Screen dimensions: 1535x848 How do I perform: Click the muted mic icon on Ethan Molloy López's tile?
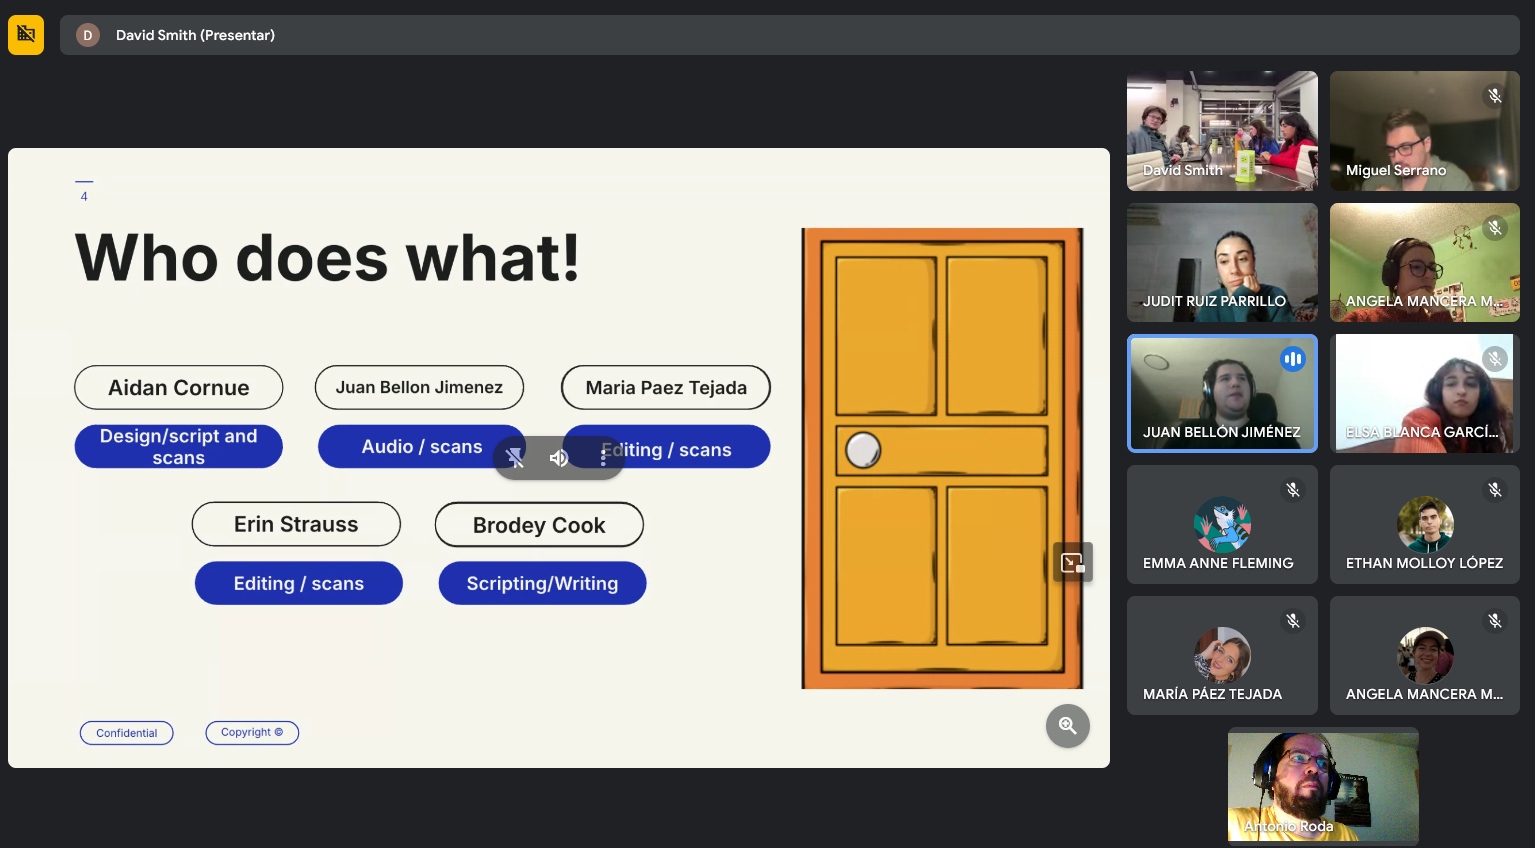[x=1494, y=490]
